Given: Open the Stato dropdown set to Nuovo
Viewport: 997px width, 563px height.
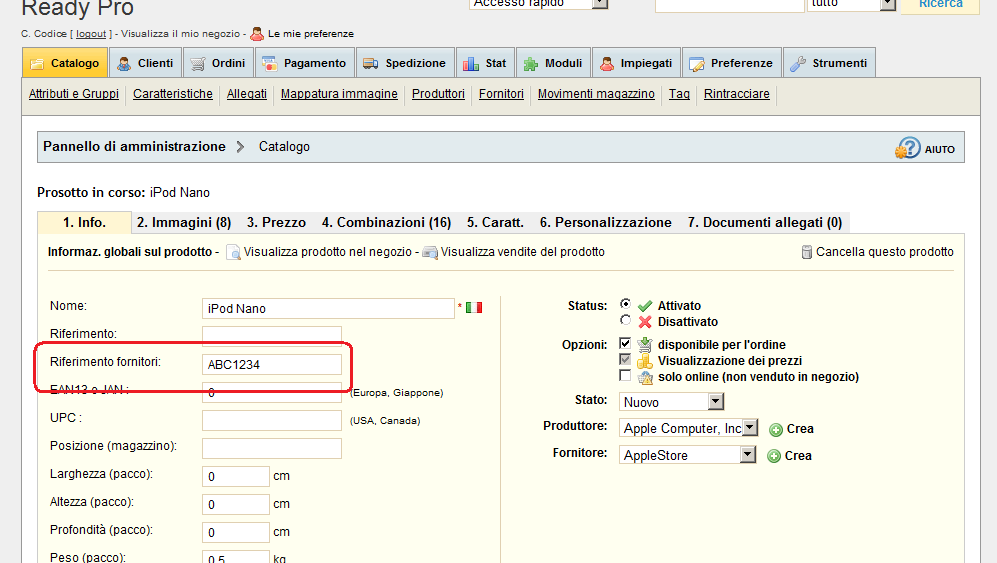Looking at the screenshot, I should pyautogui.click(x=671, y=401).
